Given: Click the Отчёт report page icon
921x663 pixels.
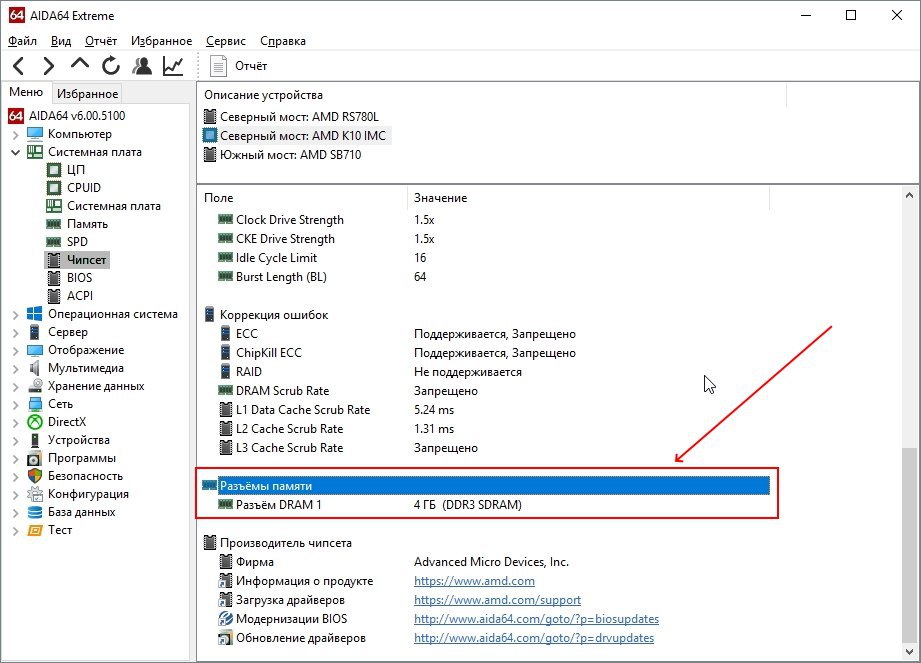Looking at the screenshot, I should [x=218, y=66].
